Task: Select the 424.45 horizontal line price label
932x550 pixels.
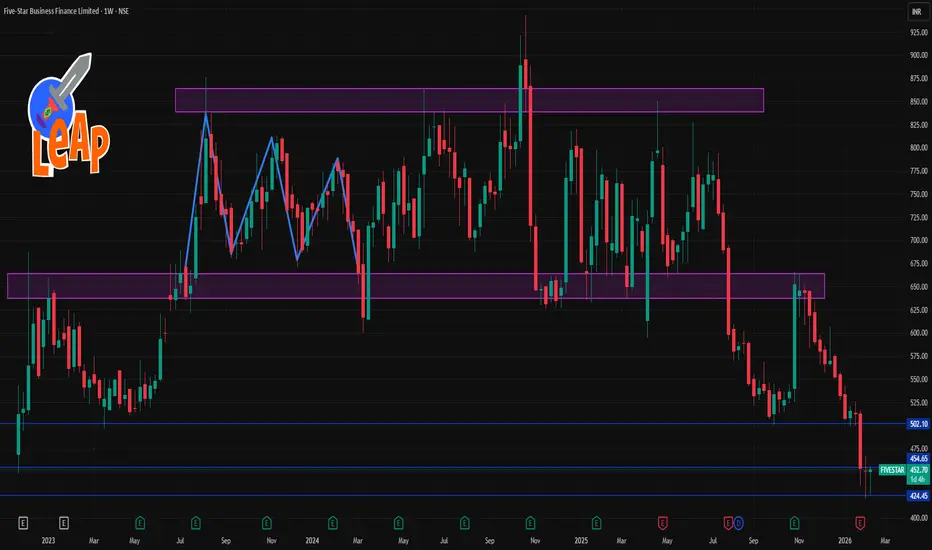Action: (x=918, y=496)
